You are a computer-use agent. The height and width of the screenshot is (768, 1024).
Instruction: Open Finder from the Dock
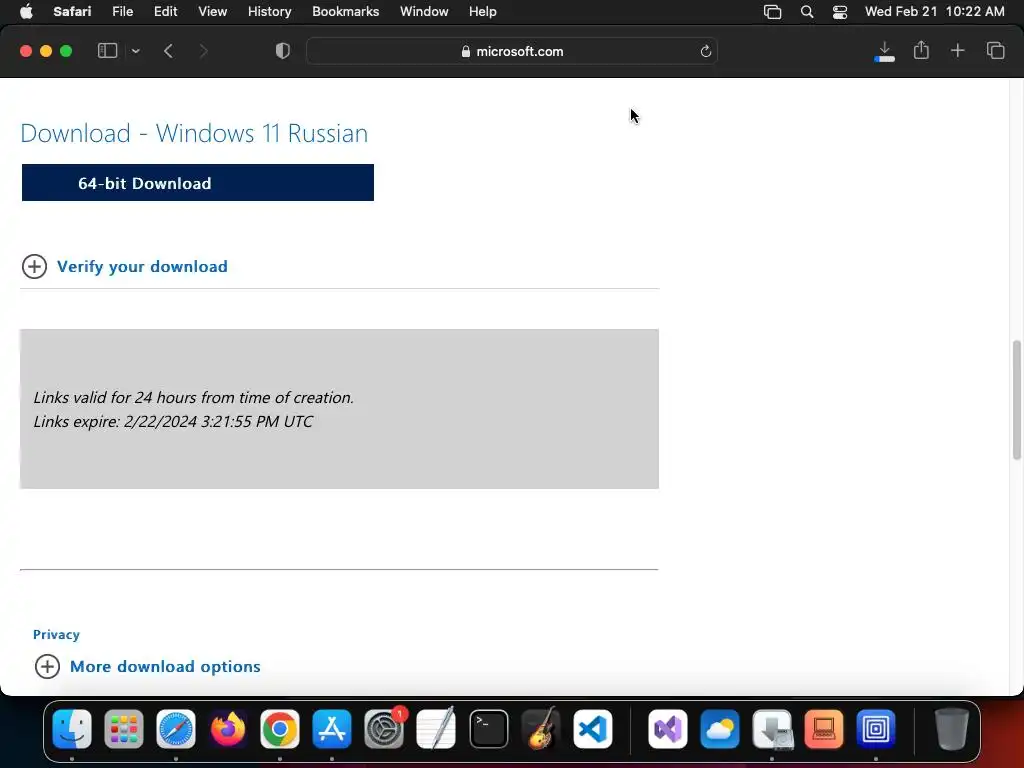(72, 729)
